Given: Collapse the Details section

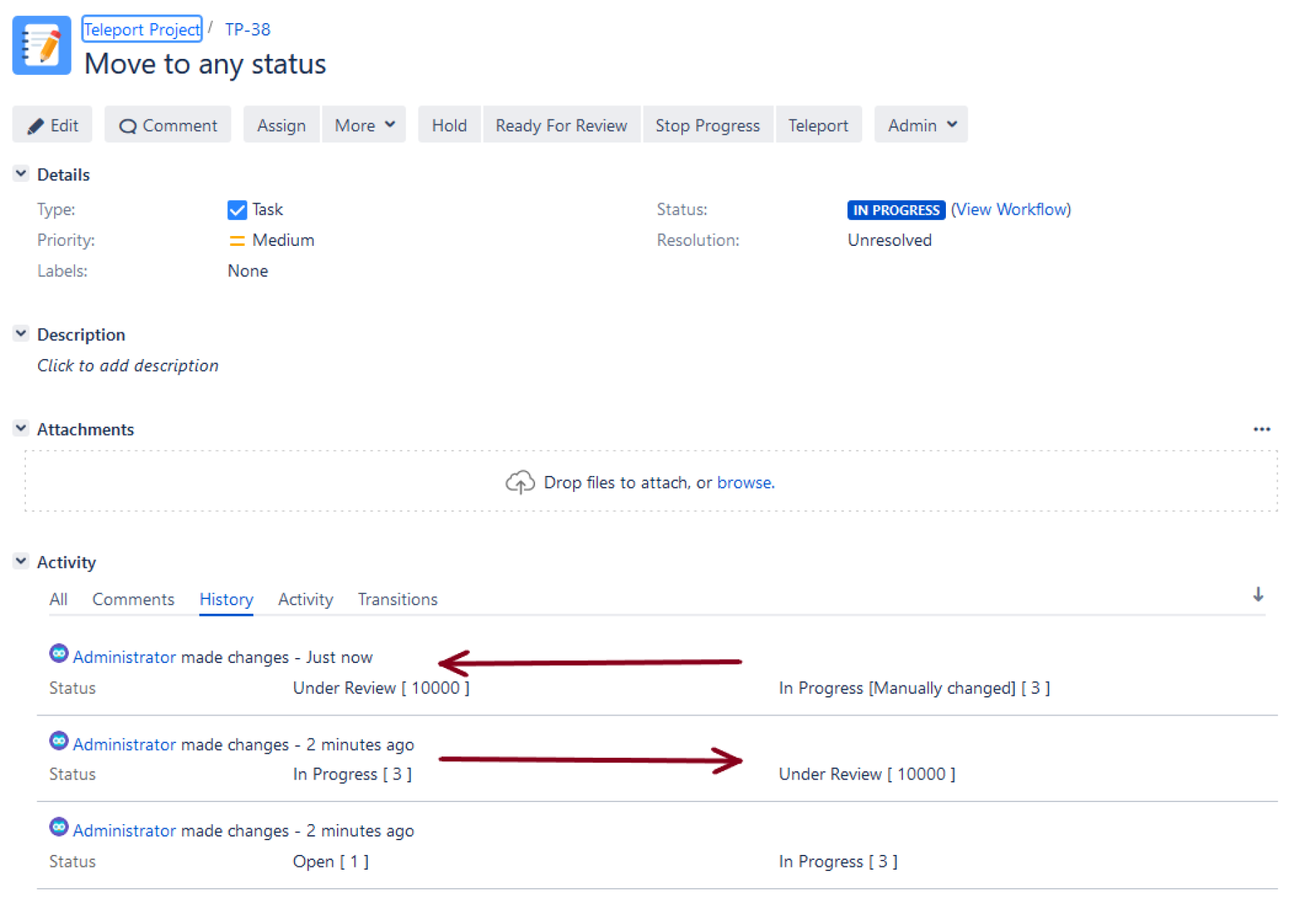Looking at the screenshot, I should [21, 174].
